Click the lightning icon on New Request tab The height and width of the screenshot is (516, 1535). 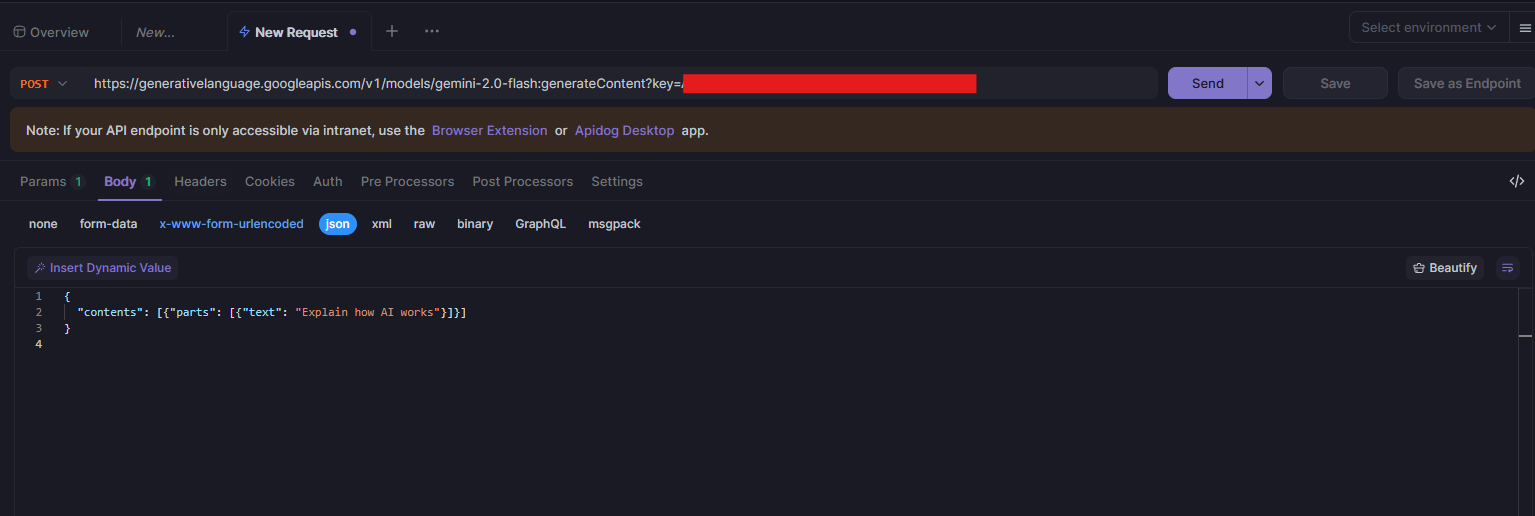coord(244,32)
